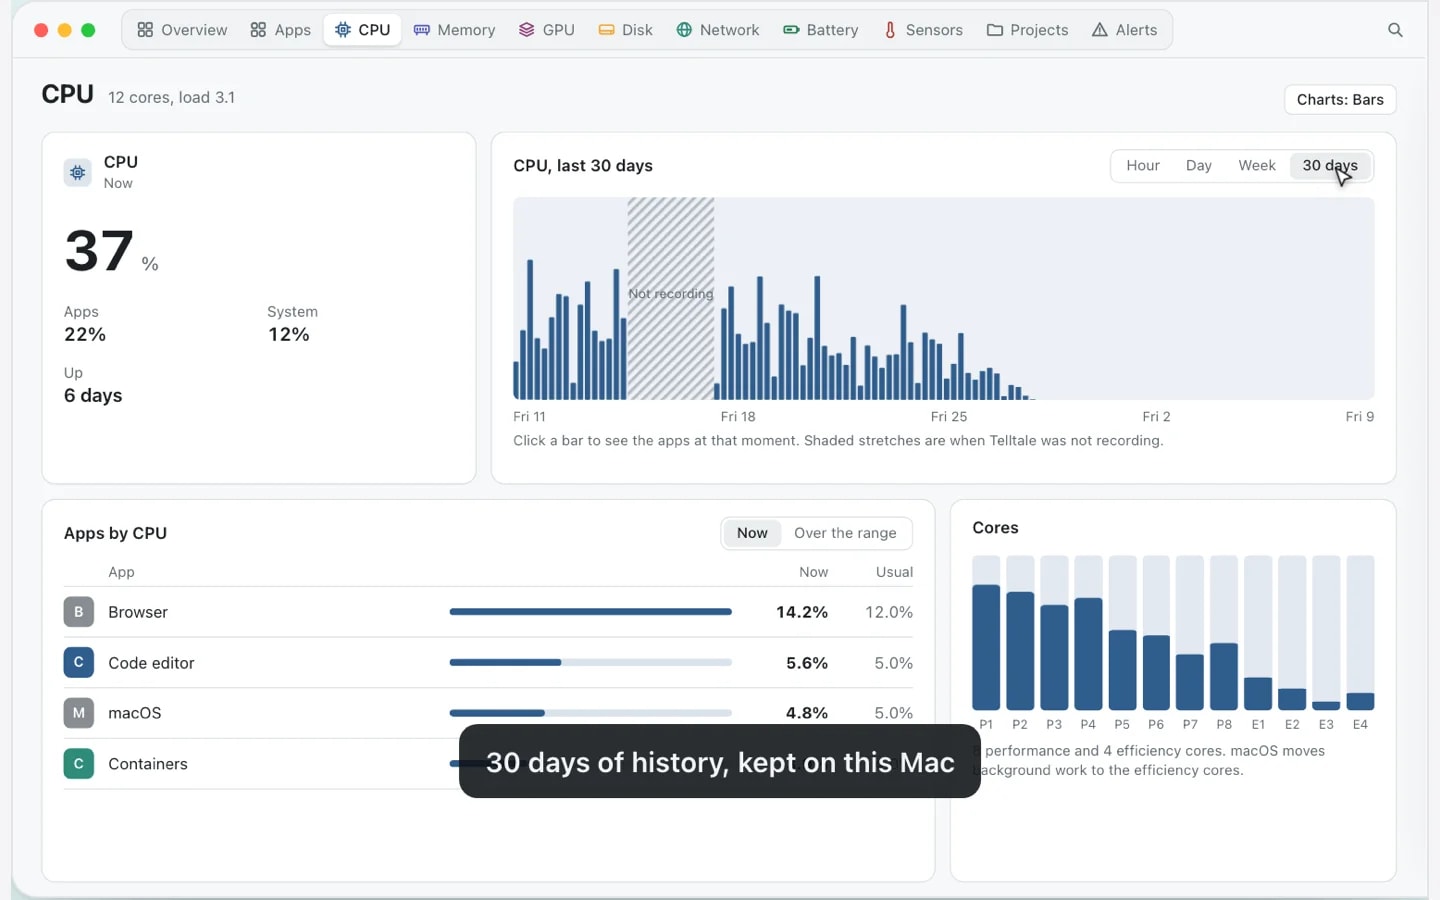Select the P1 core bar

click(x=986, y=633)
